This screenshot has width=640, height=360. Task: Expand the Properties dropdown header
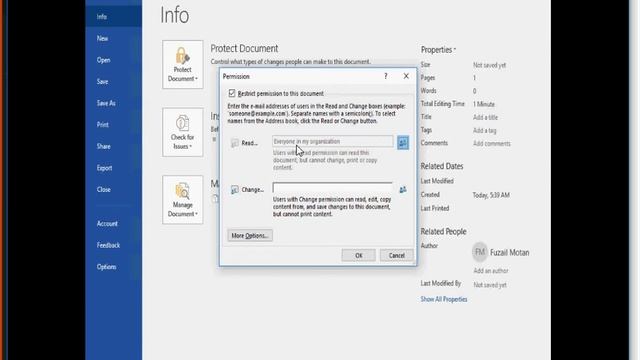[438, 50]
